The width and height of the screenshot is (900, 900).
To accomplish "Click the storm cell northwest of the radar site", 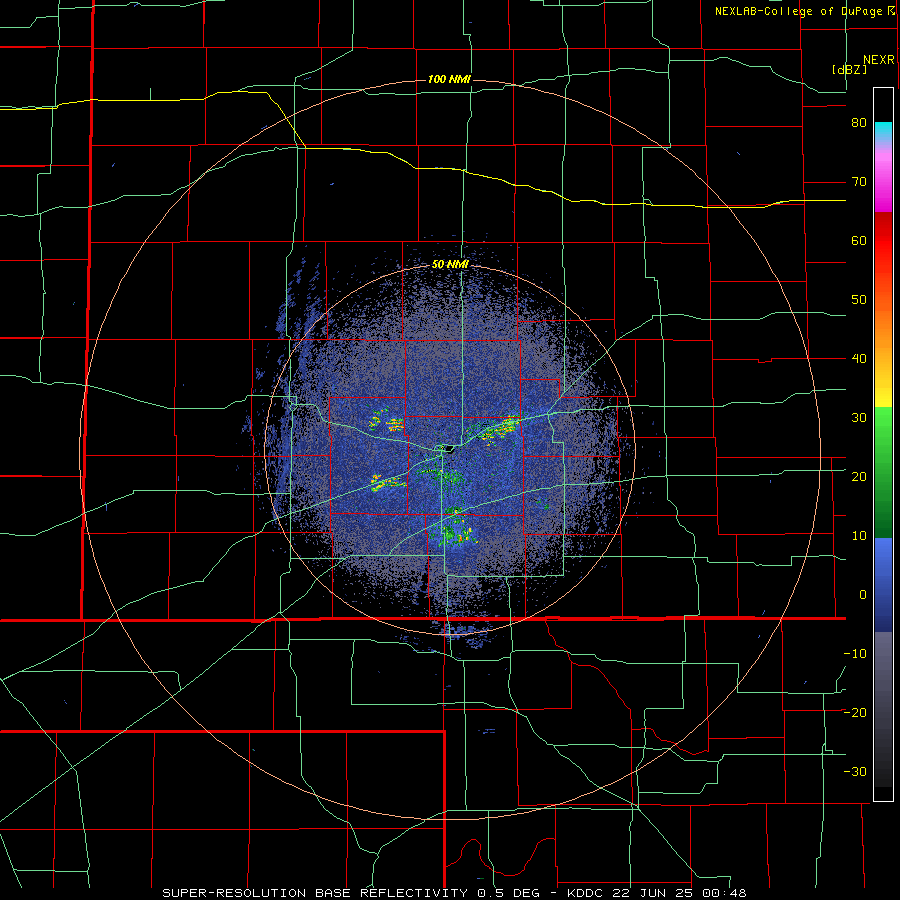I will (387, 422).
